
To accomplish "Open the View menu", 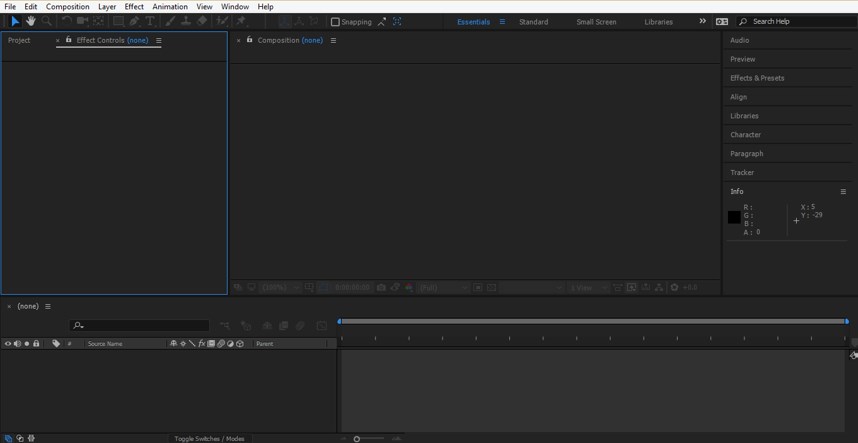I will [x=204, y=7].
